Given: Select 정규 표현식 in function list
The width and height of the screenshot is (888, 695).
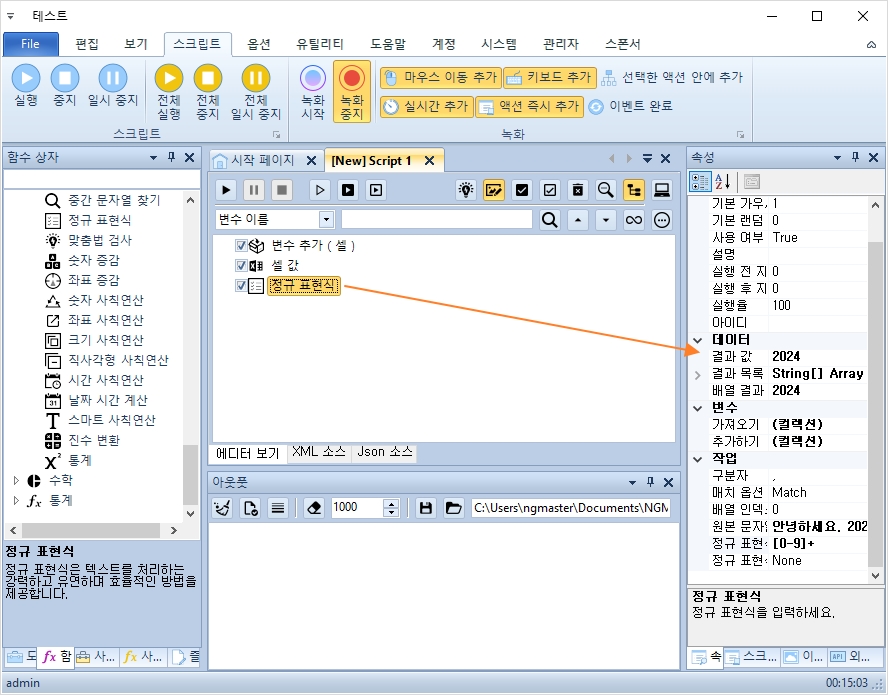Looking at the screenshot, I should coord(100,220).
